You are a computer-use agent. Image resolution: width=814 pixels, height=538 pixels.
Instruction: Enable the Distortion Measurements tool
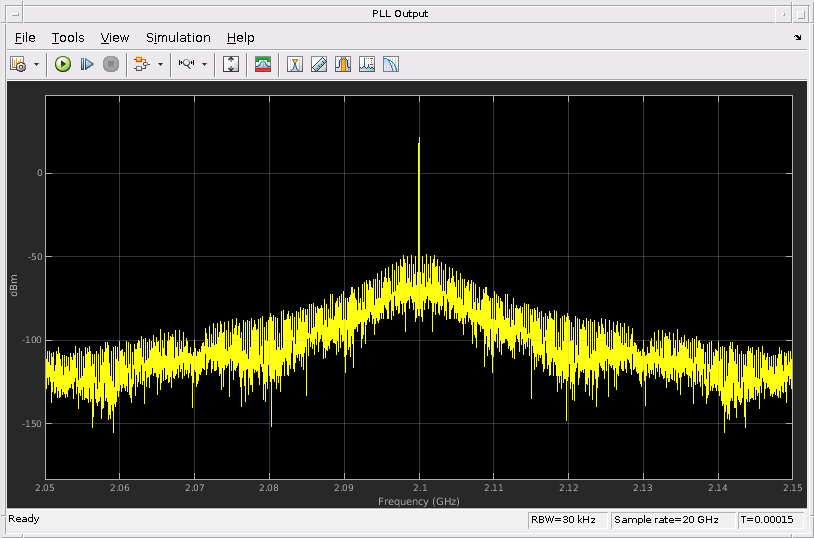tap(367, 64)
